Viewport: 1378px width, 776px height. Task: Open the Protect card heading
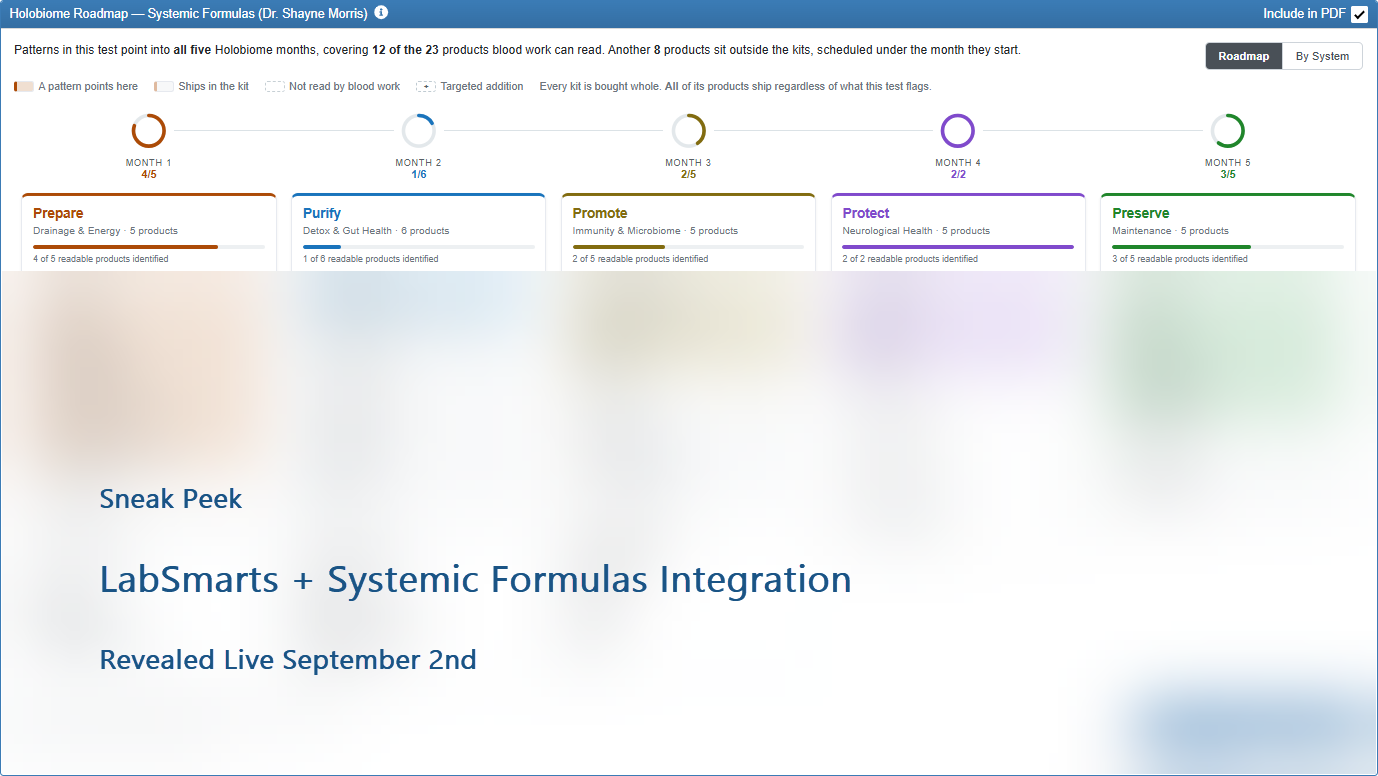(x=866, y=213)
